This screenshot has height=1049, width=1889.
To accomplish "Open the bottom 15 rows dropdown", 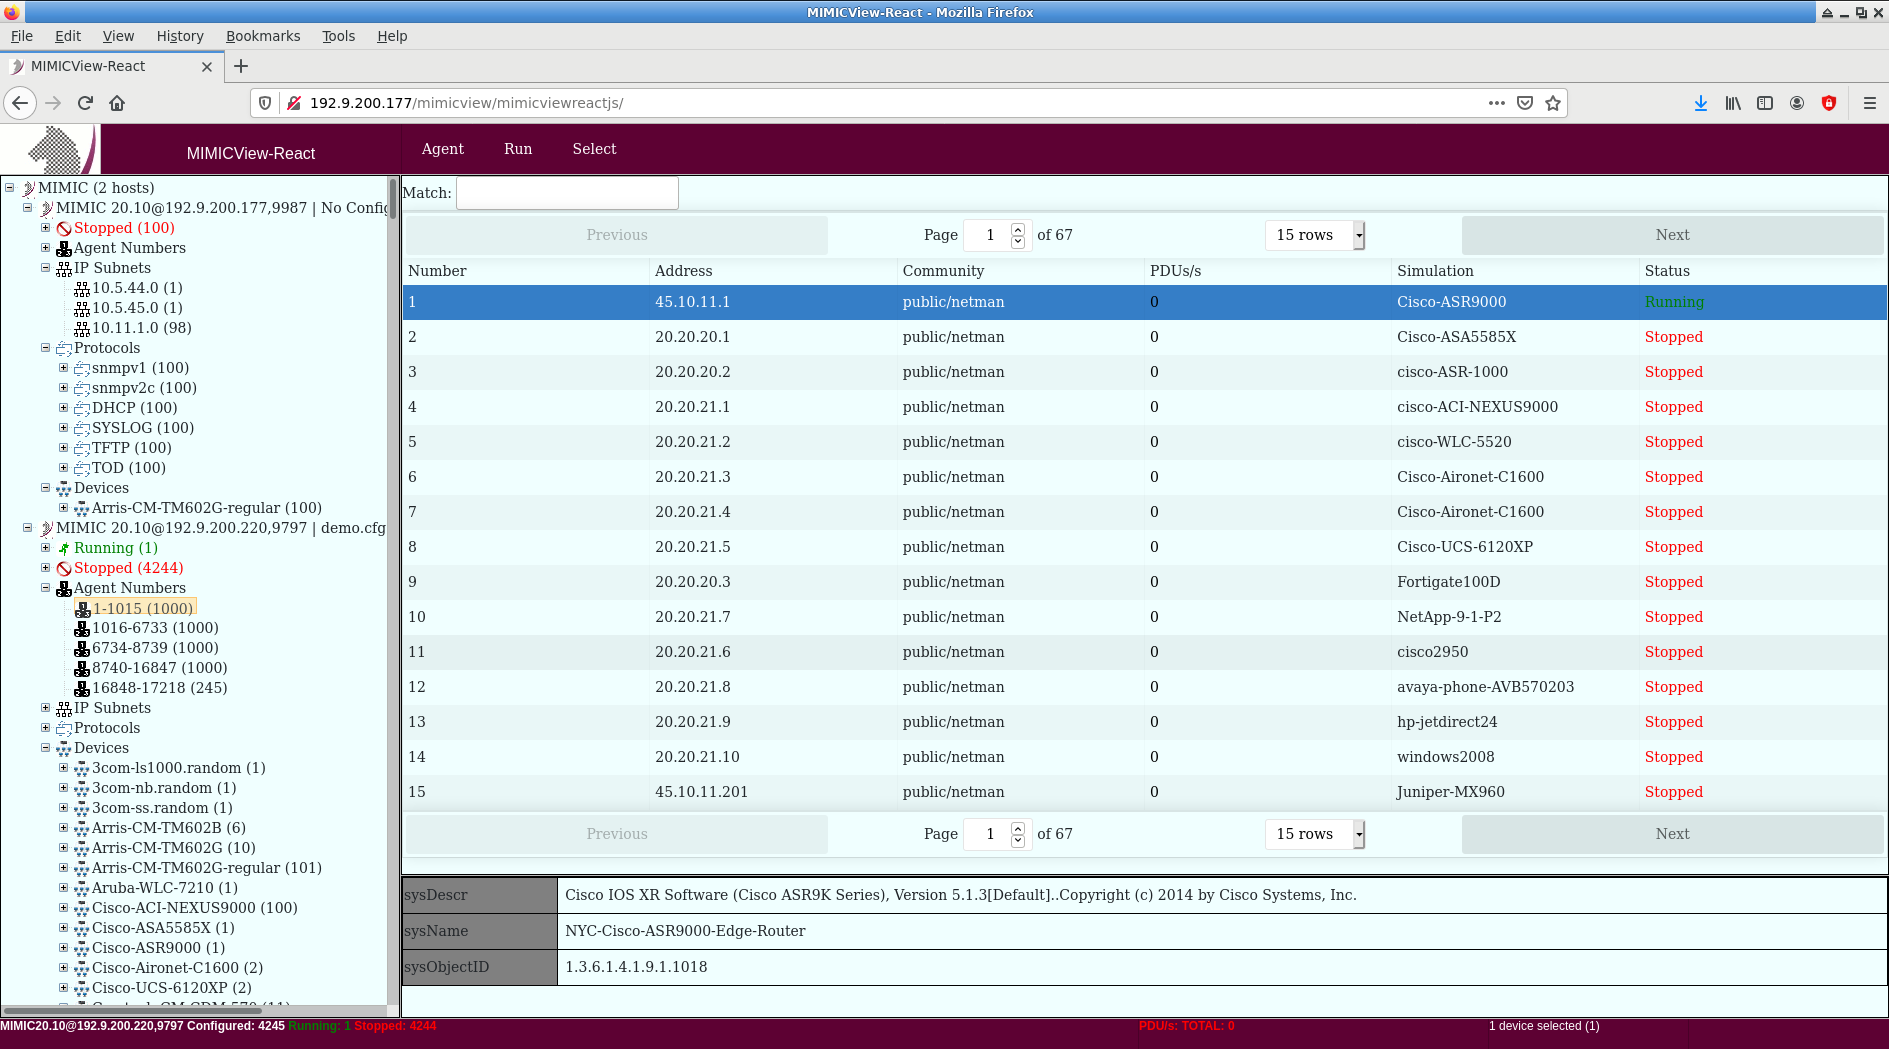I will [1315, 834].
